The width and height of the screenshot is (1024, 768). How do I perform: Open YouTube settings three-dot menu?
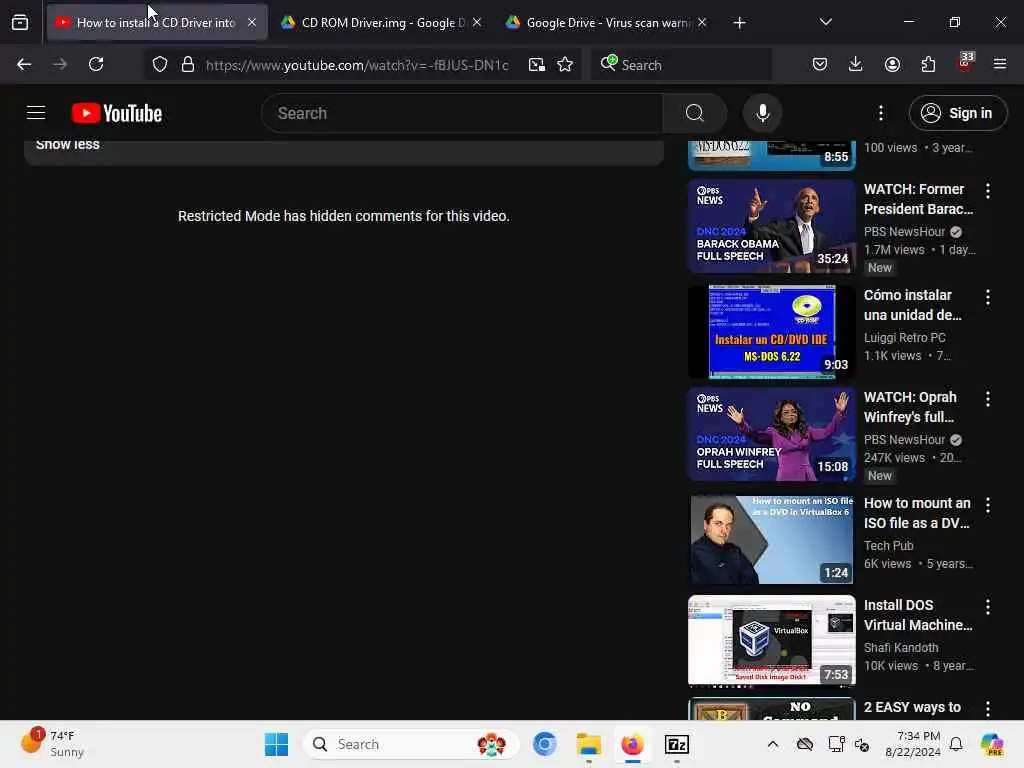(x=880, y=113)
